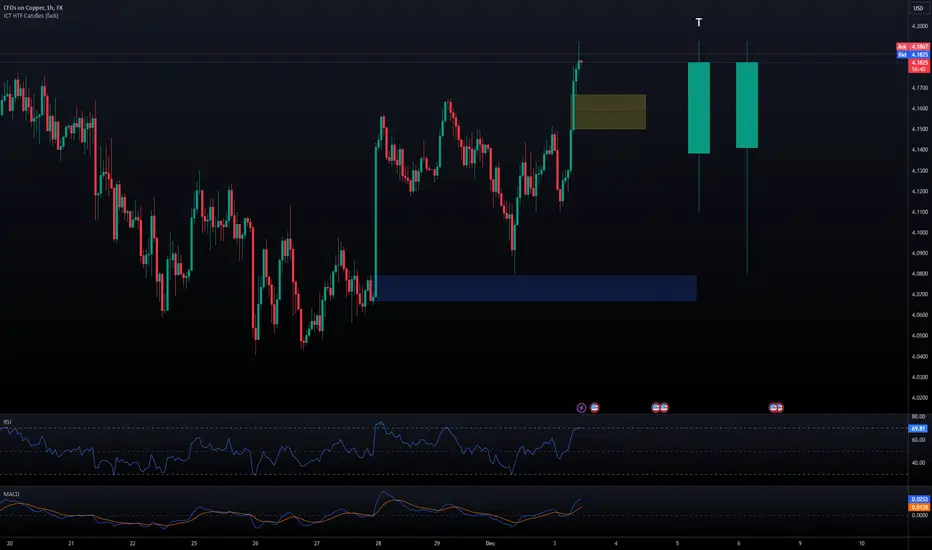
Task: Click the 0.0000 MACD scale label
Action: pos(920,515)
